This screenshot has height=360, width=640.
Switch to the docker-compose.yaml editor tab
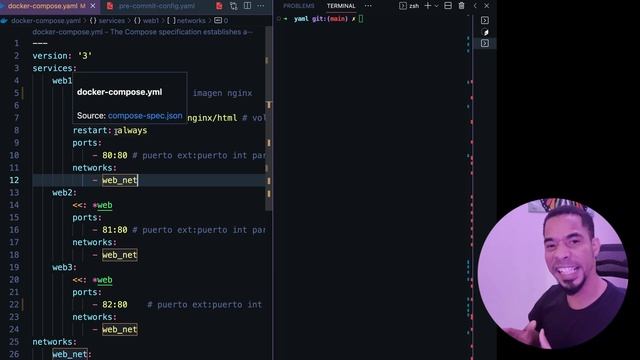coord(43,6)
